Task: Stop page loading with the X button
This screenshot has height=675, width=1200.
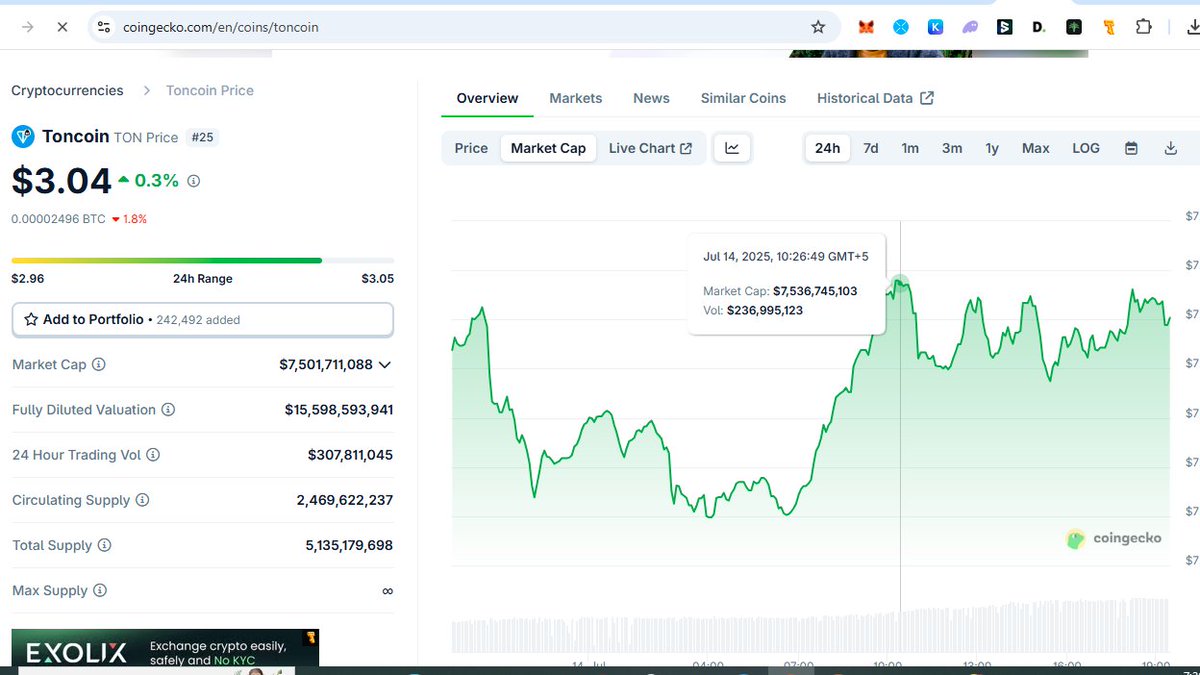Action: pos(62,27)
